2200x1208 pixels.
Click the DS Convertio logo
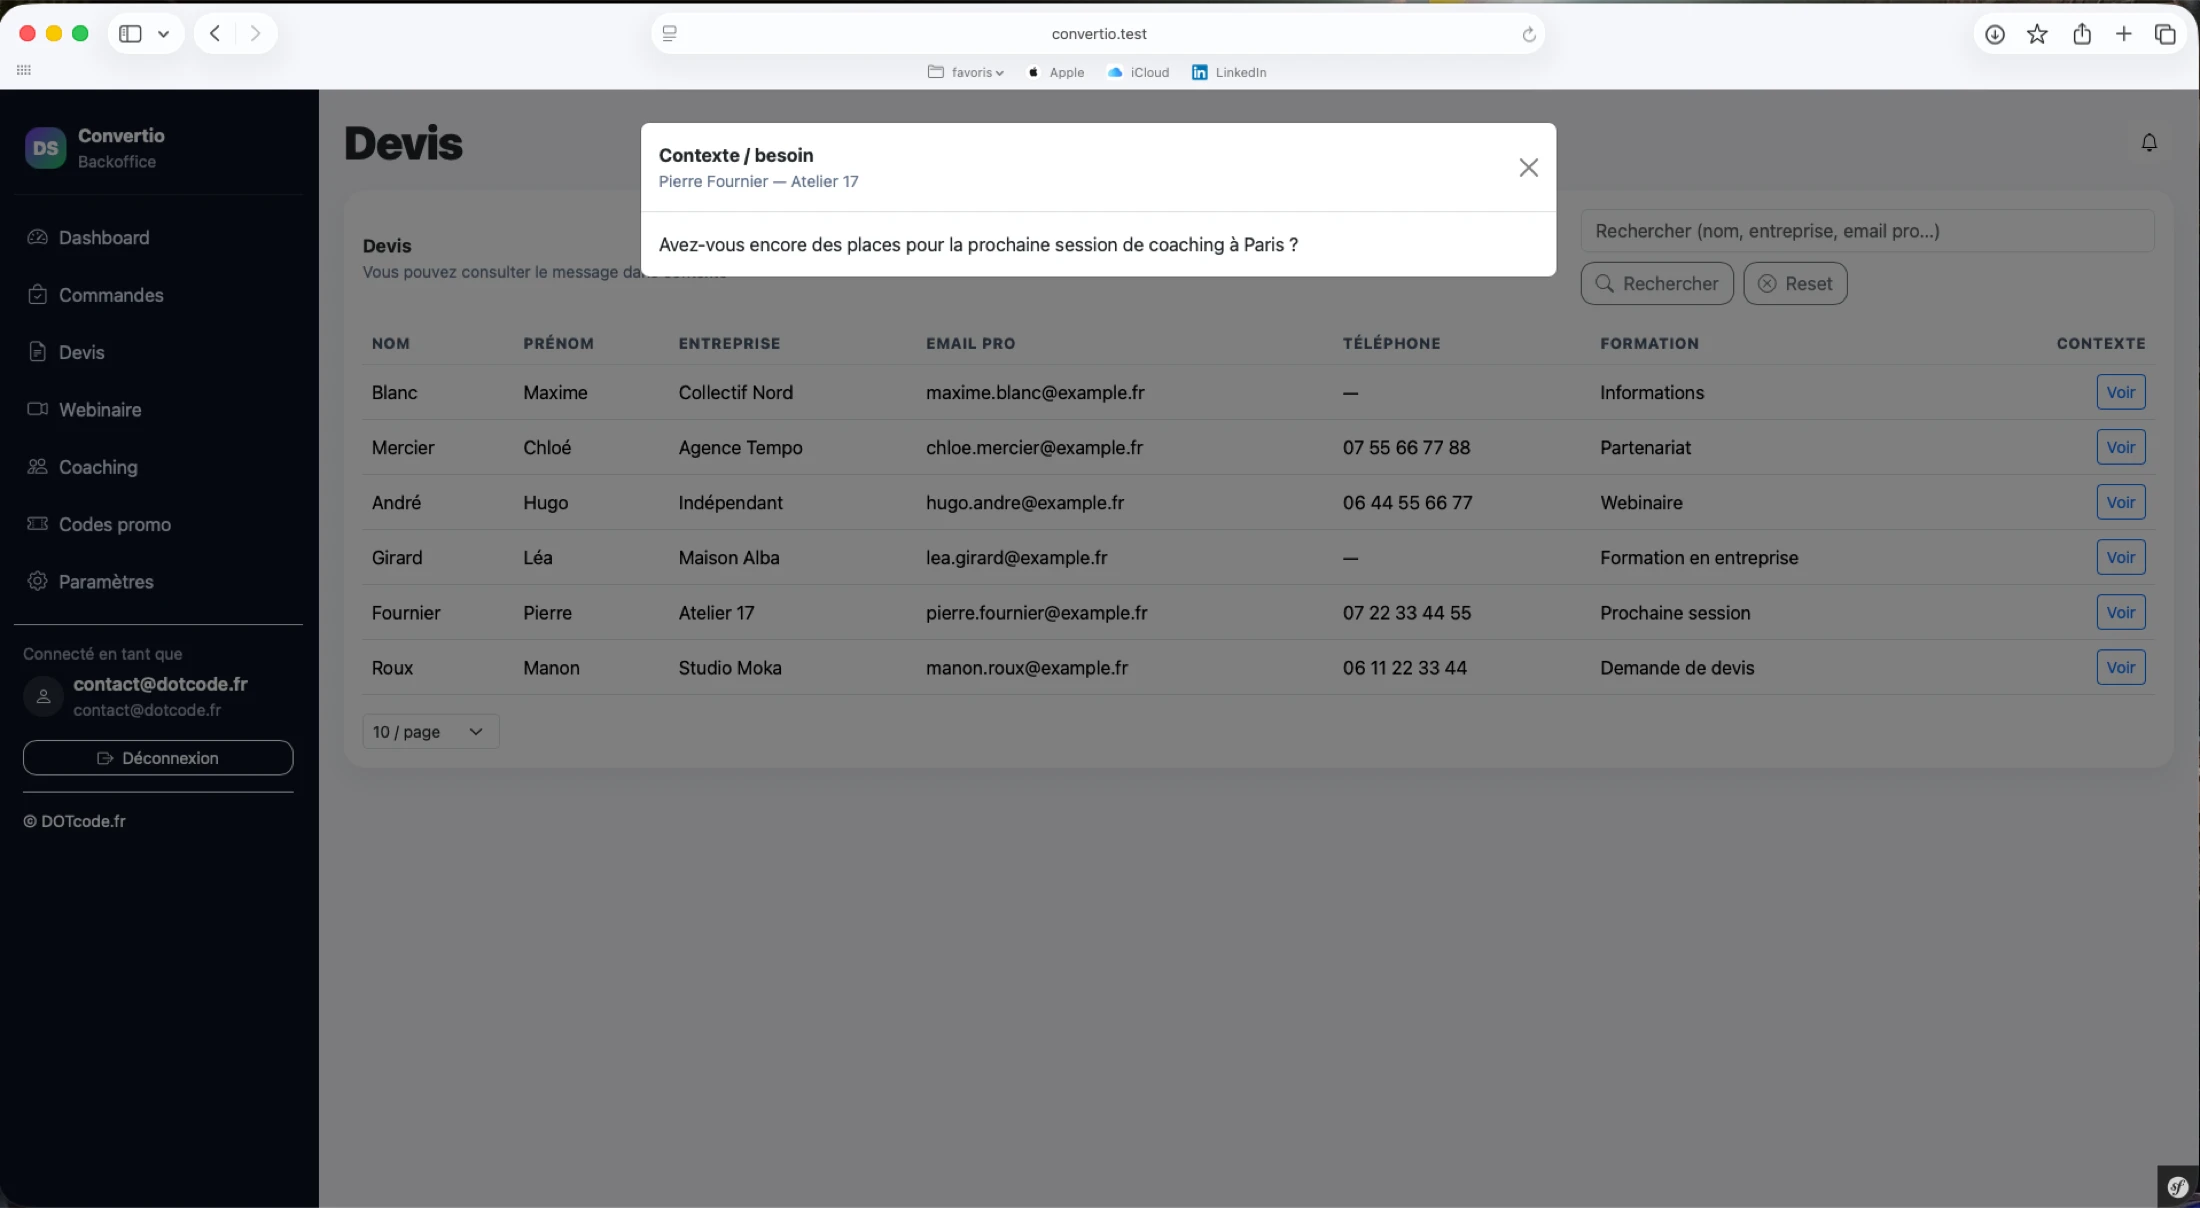tap(45, 148)
